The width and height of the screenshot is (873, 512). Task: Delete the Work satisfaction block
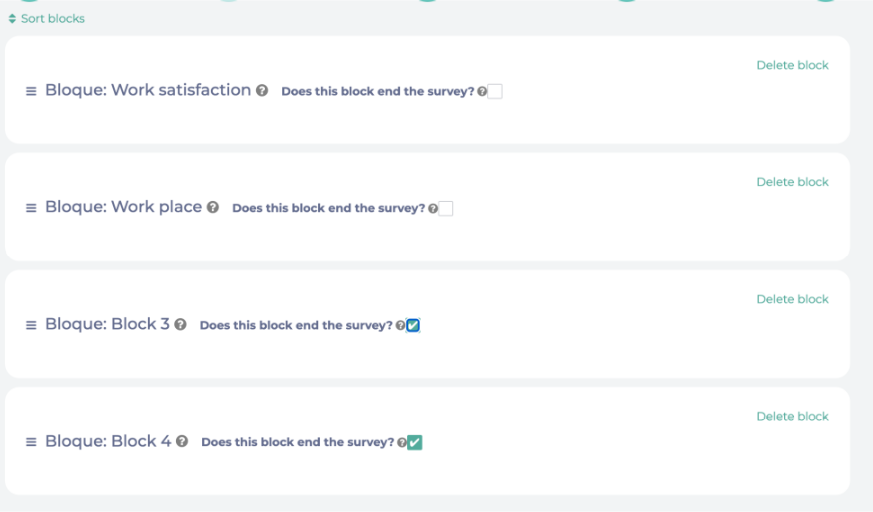792,65
